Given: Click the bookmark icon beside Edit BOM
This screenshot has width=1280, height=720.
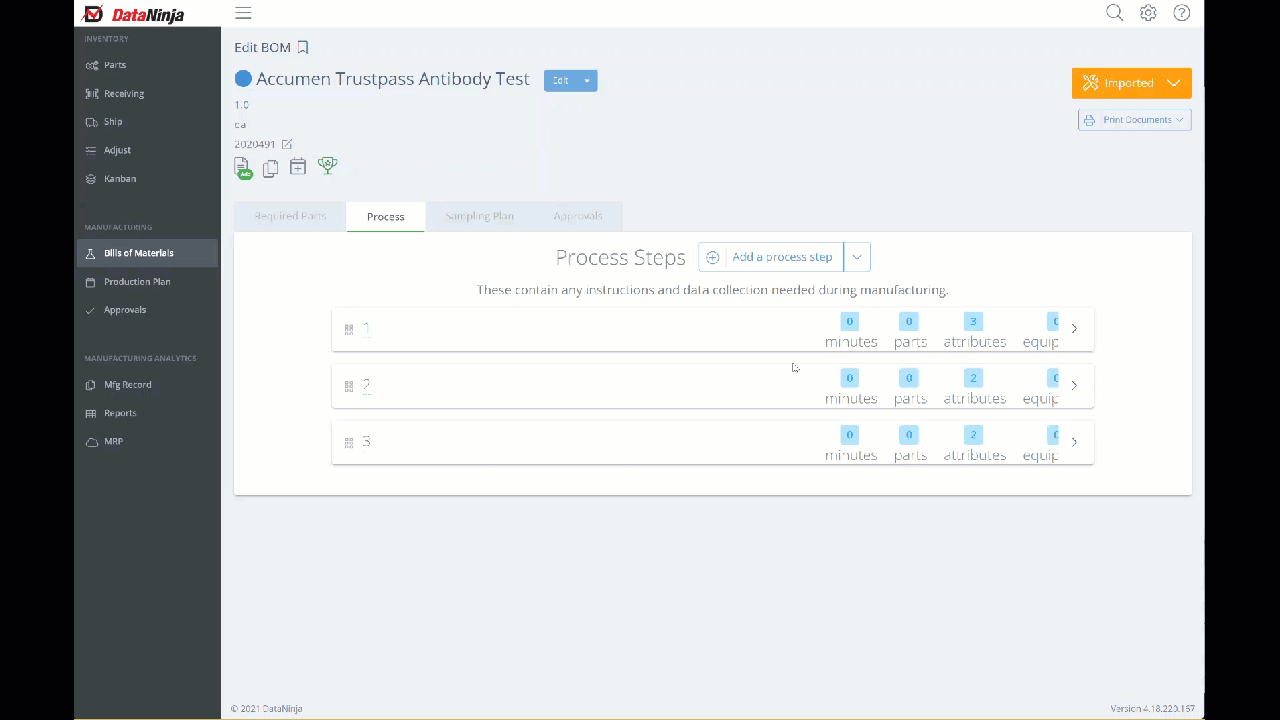Looking at the screenshot, I should [303, 47].
